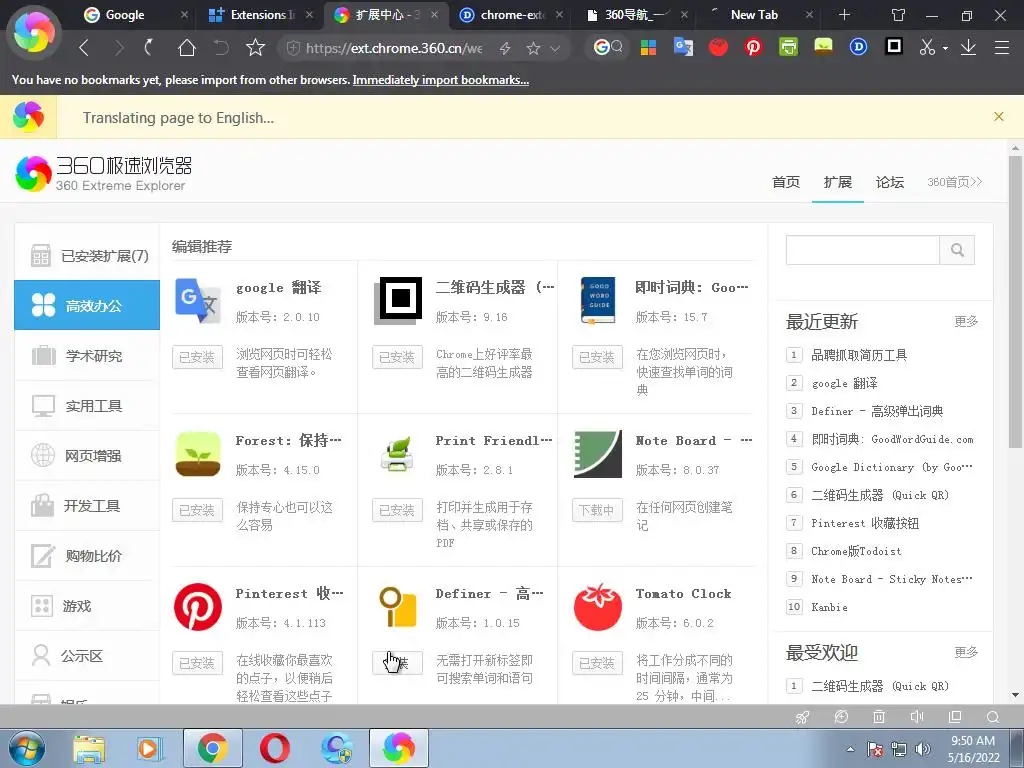This screenshot has height=768, width=1024.
Task: Select 网页增强 category in sidebar
Action: pyautogui.click(x=88, y=456)
